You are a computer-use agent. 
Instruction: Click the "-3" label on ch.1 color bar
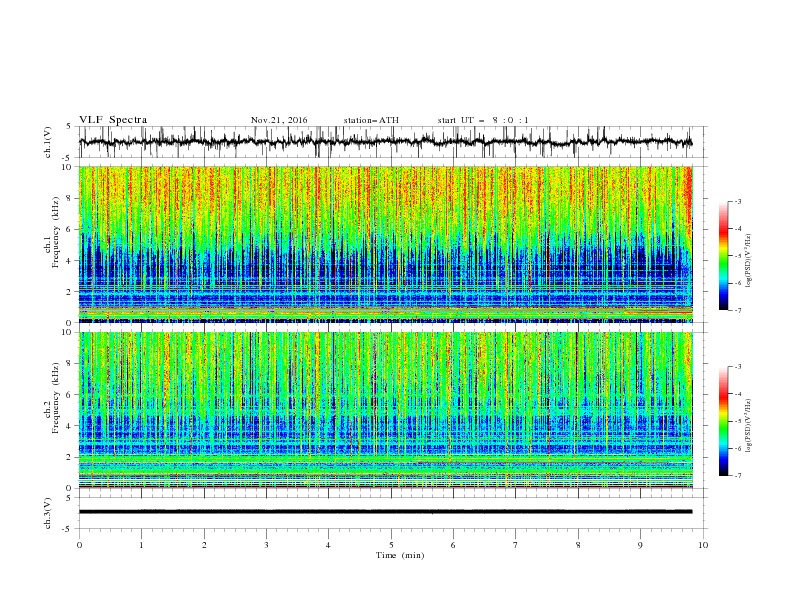tap(738, 201)
